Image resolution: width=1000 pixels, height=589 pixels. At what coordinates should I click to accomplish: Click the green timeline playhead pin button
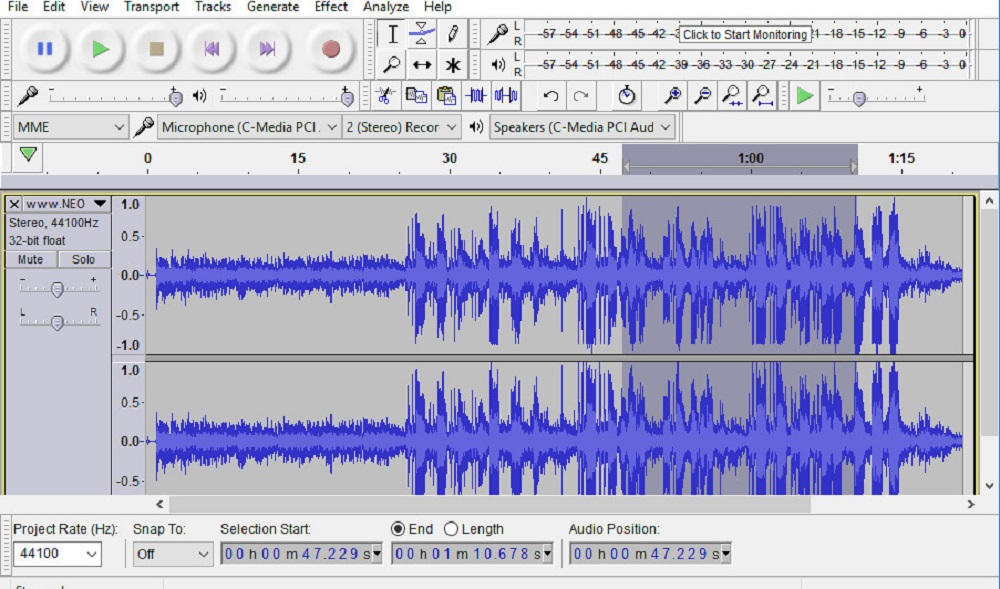pos(28,155)
